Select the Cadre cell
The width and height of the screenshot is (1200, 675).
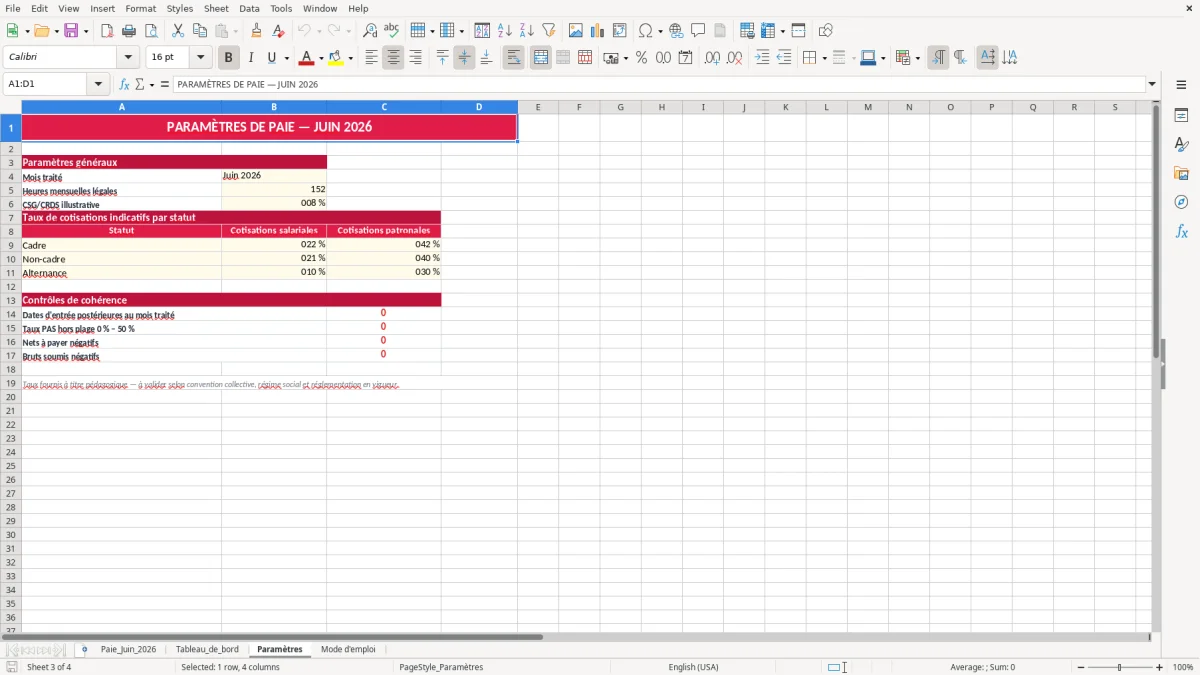[x=122, y=245]
